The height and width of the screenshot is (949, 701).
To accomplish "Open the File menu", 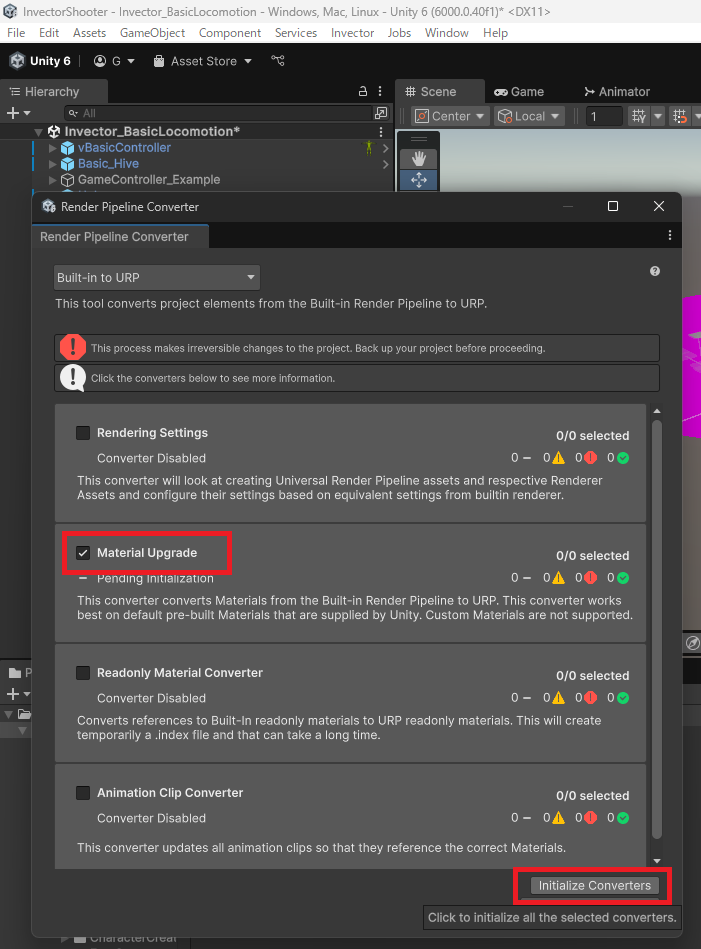I will pos(16,33).
